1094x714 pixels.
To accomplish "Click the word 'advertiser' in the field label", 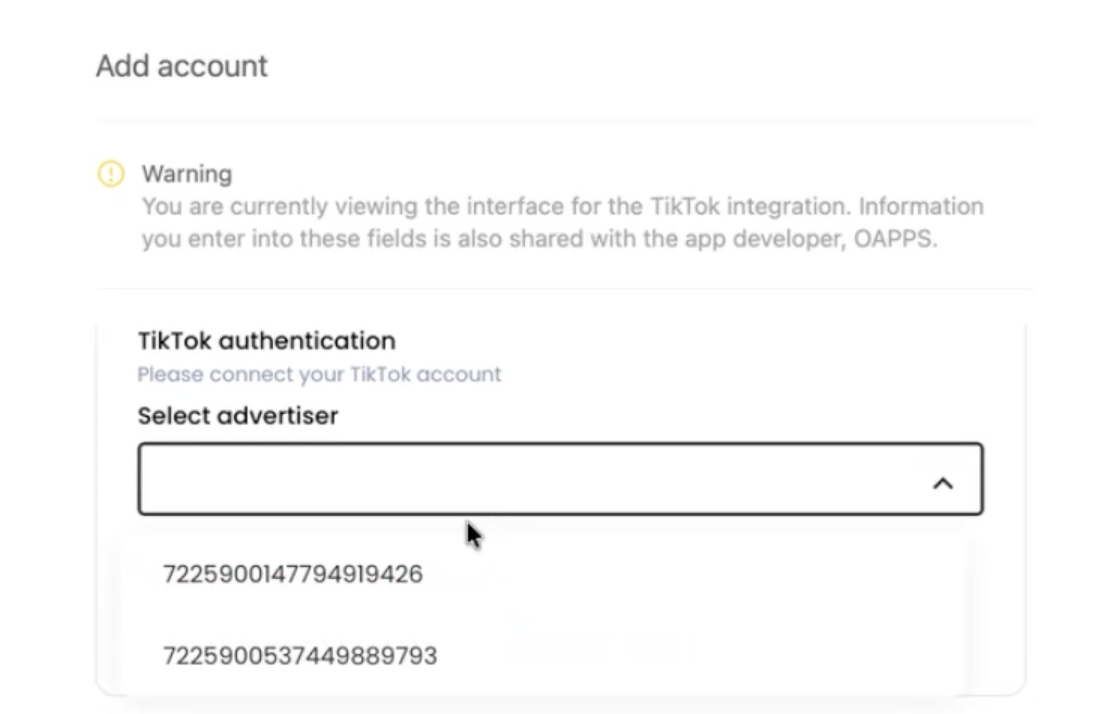I will tap(278, 416).
